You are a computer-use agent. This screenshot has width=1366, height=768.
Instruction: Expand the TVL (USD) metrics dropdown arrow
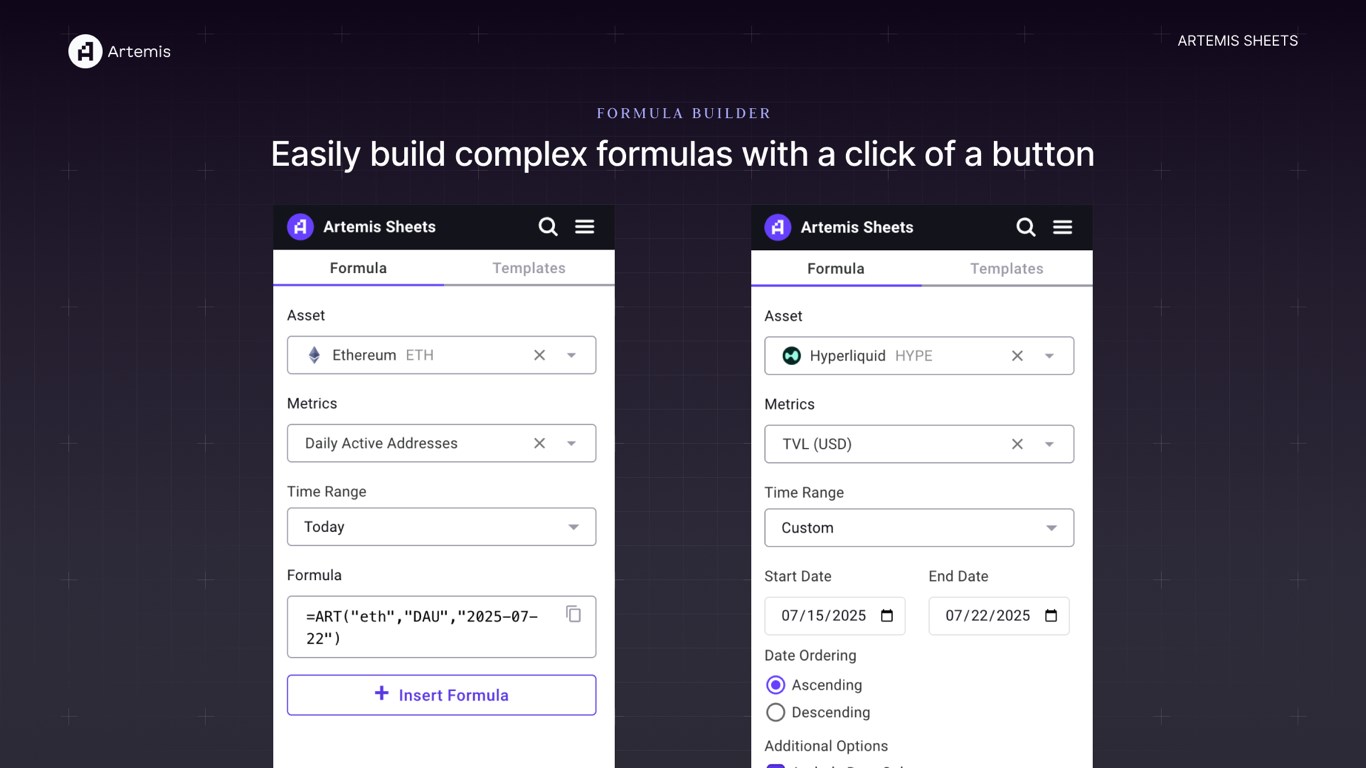(1050, 444)
